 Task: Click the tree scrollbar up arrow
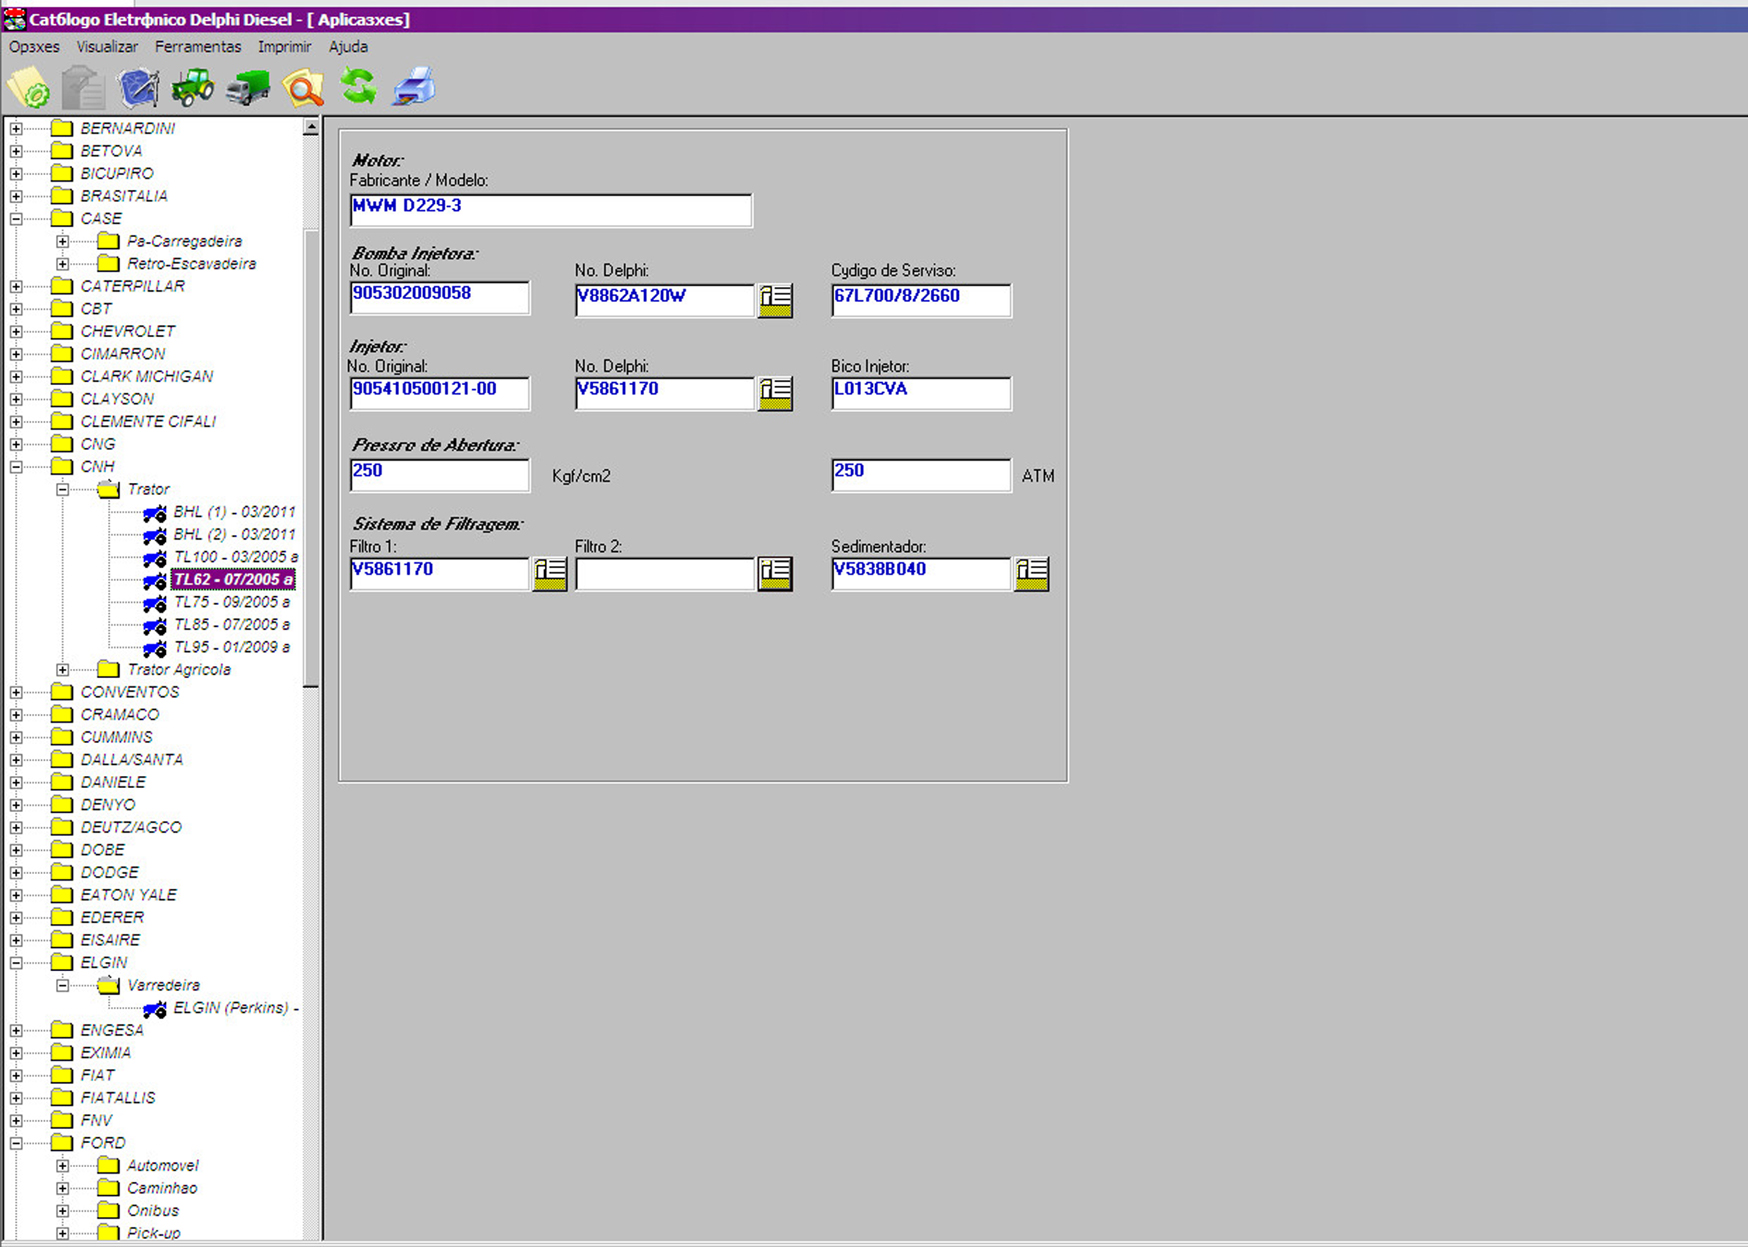pyautogui.click(x=311, y=127)
